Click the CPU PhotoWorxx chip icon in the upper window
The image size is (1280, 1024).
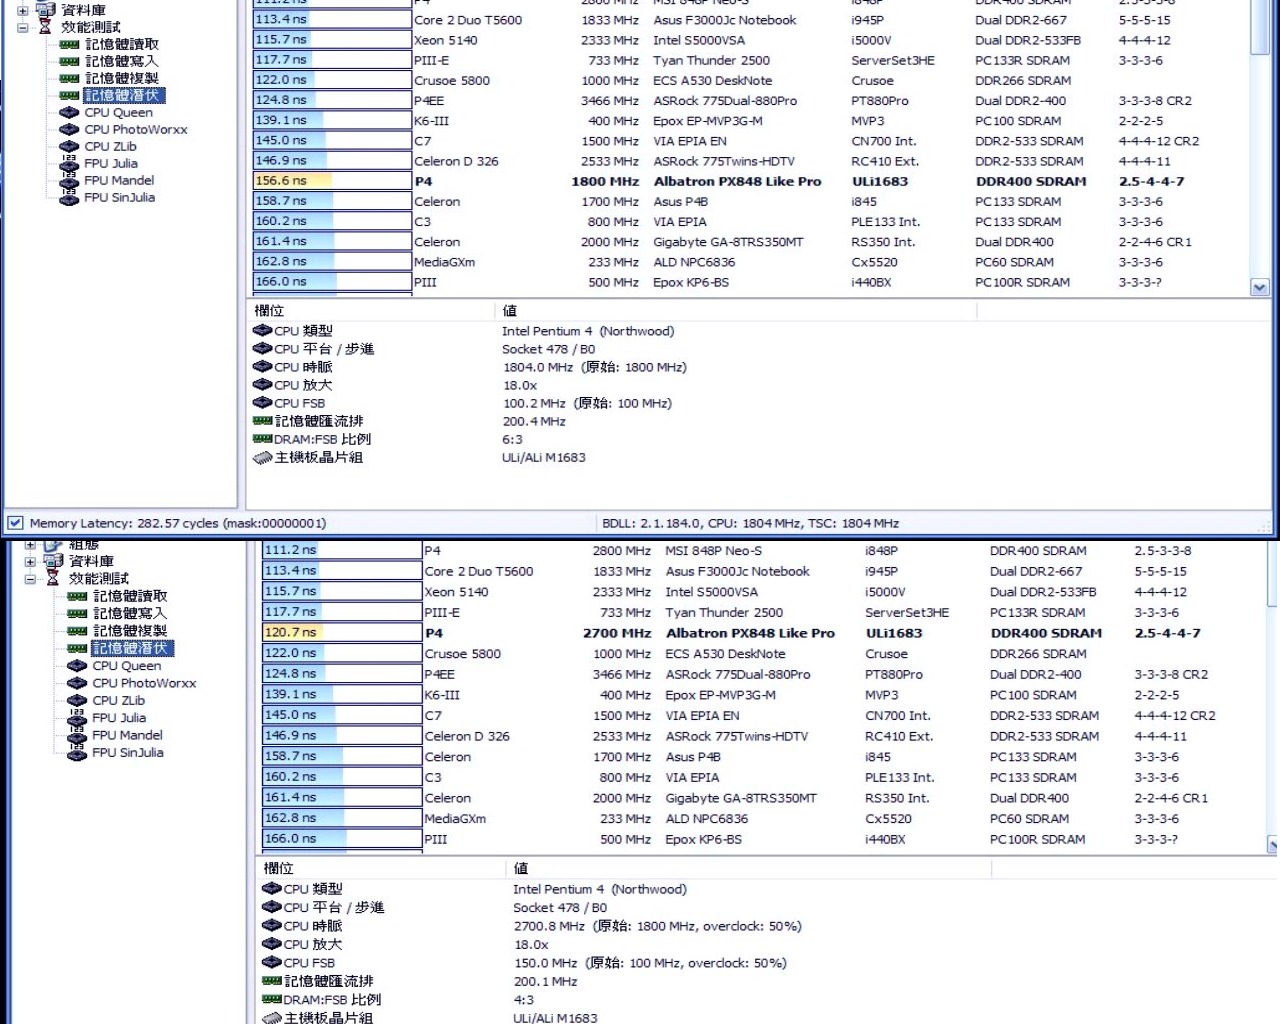pos(69,129)
